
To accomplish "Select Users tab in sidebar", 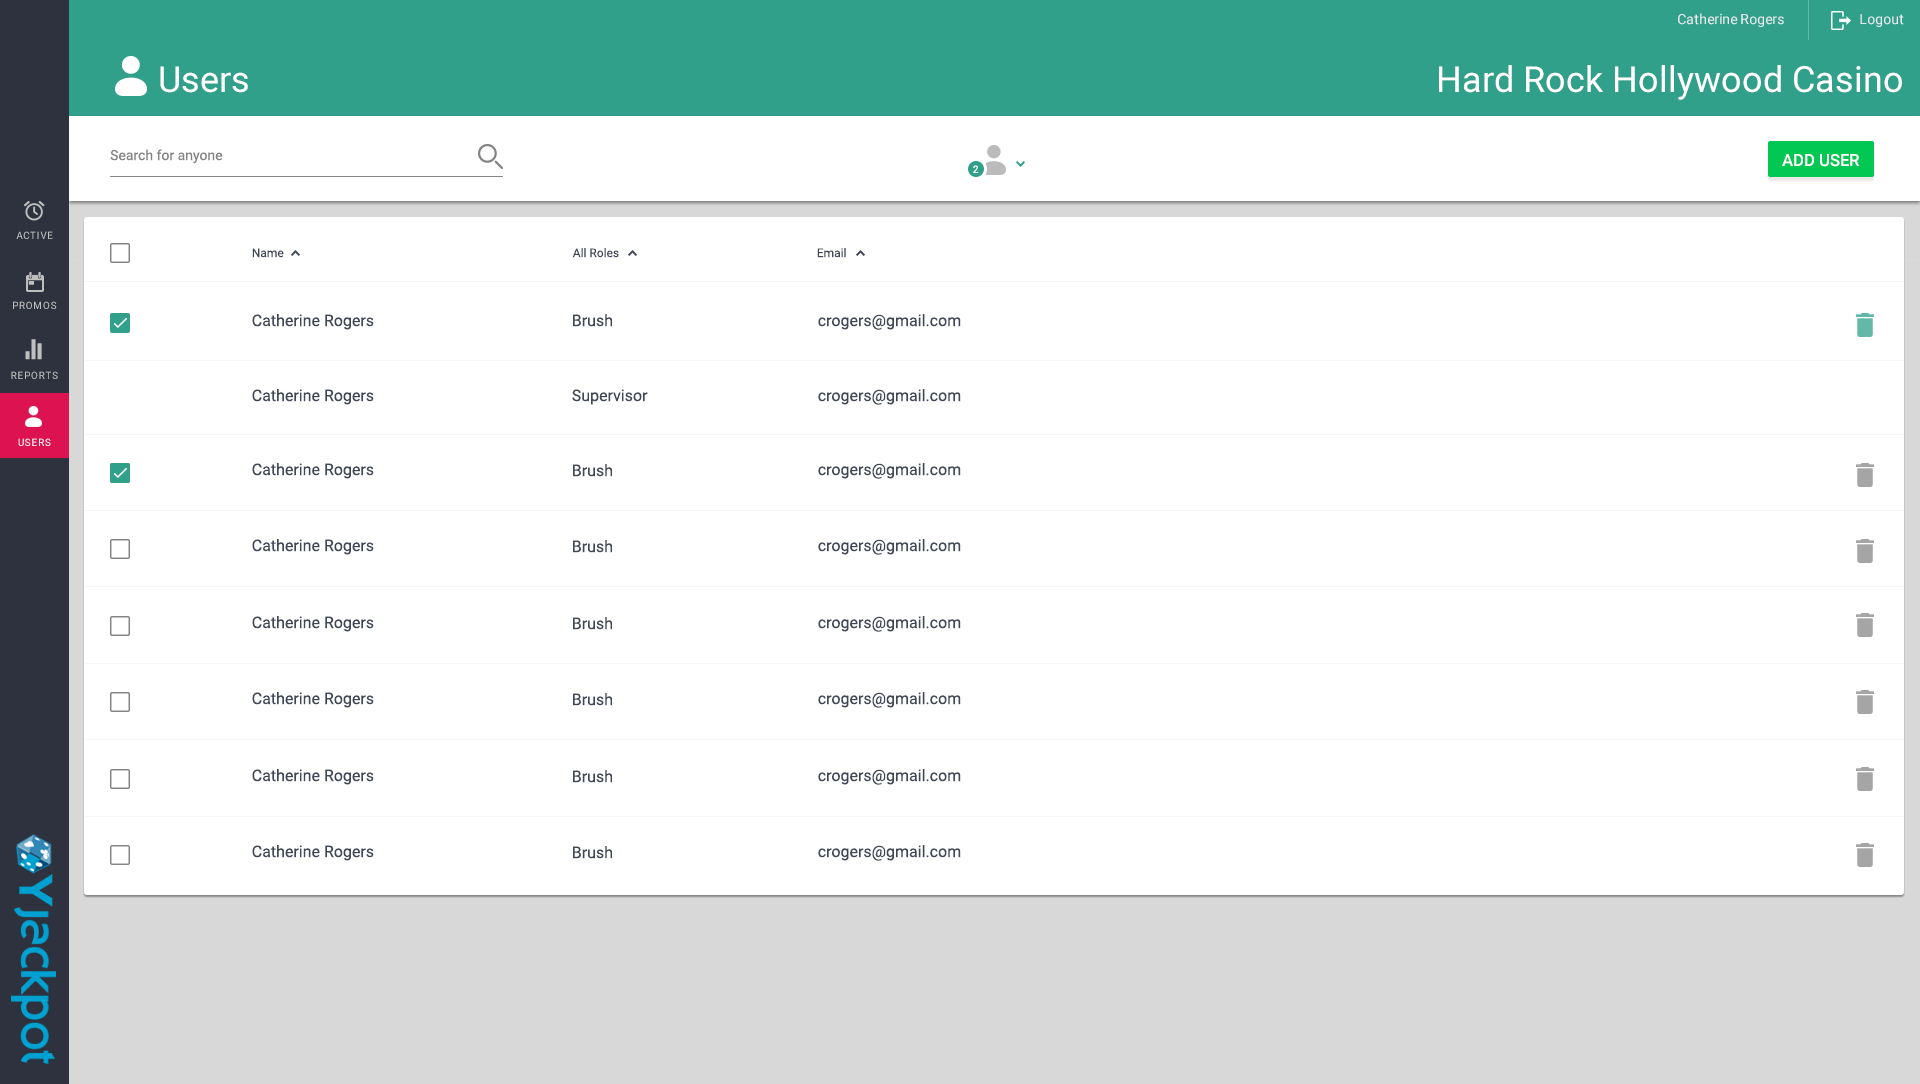I will coord(34,425).
